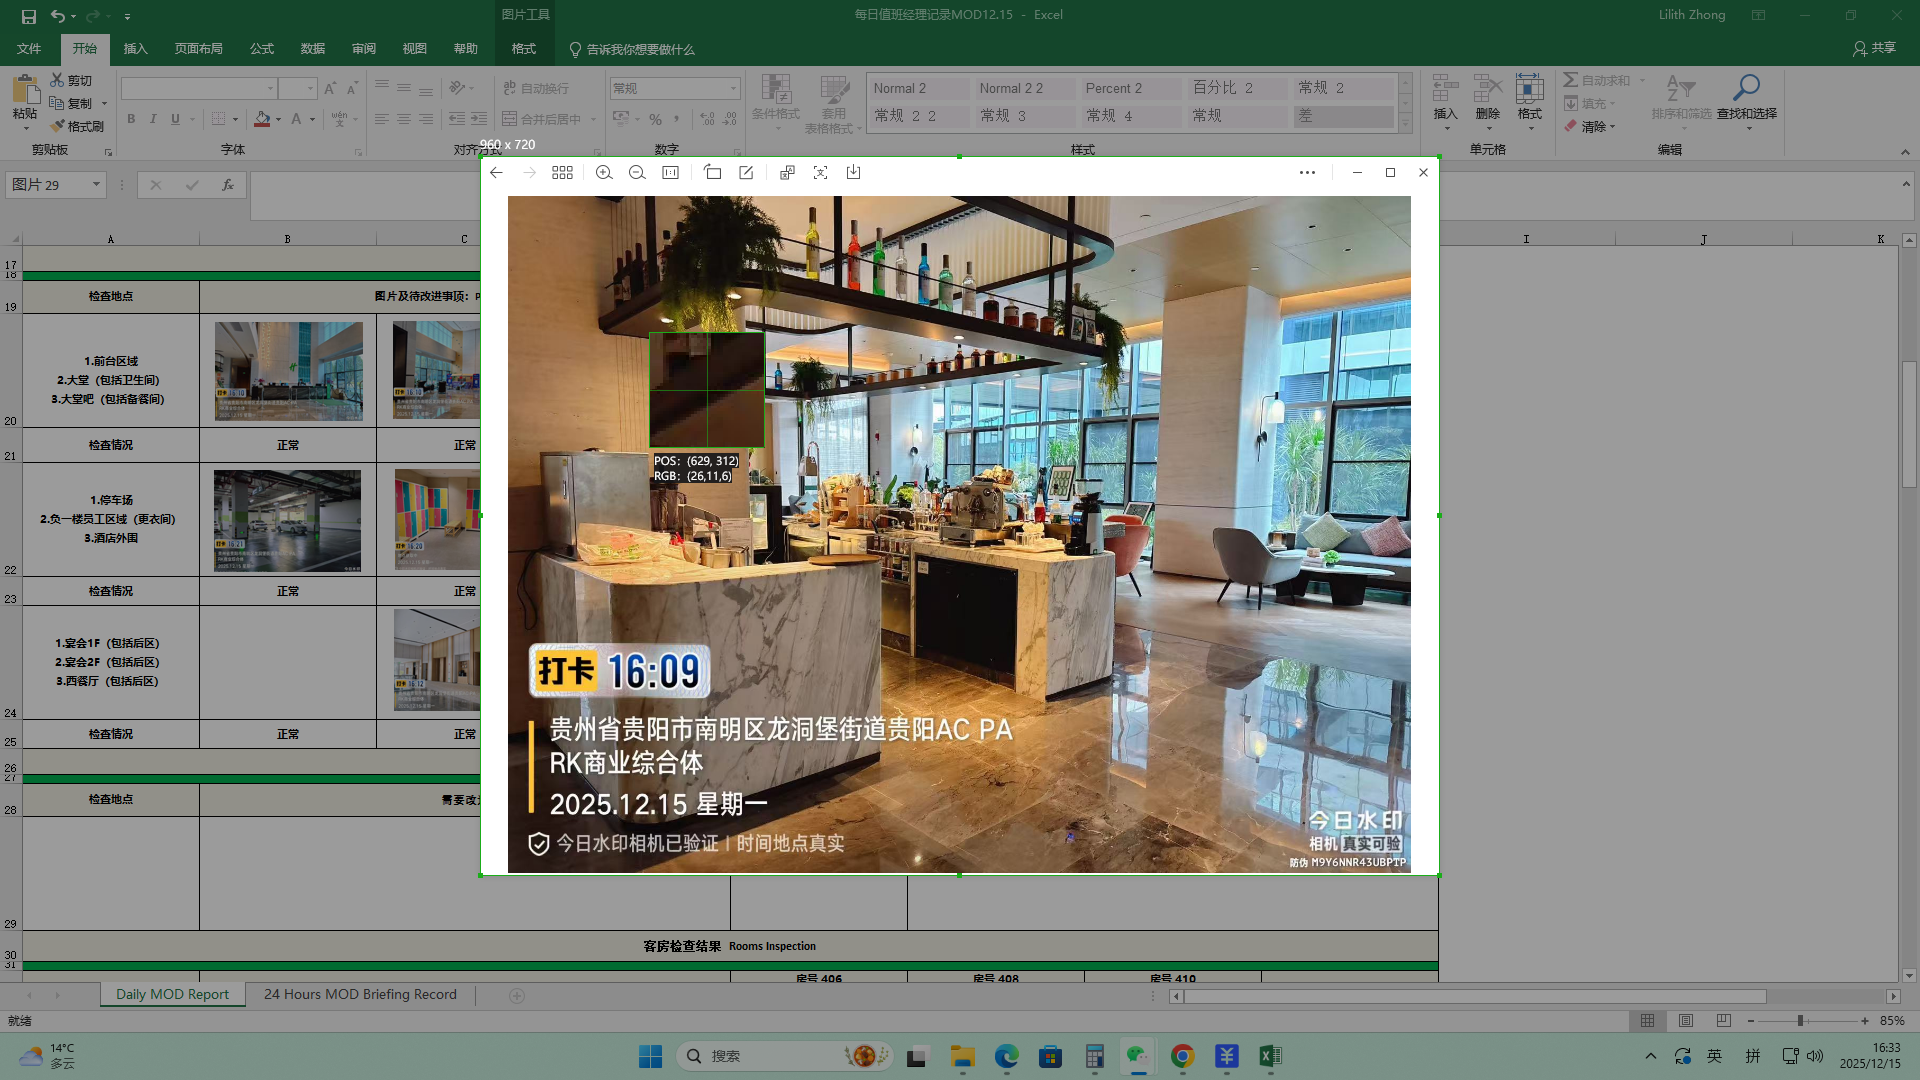Open the 插入 ribbon tab
This screenshot has height=1080, width=1920.
(x=135, y=49)
